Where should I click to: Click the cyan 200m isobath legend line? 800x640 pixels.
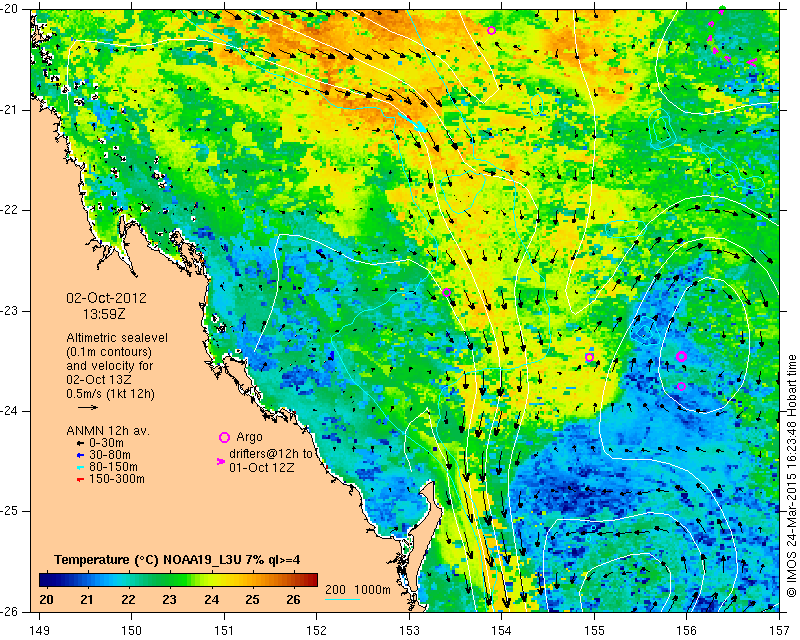(x=342, y=599)
